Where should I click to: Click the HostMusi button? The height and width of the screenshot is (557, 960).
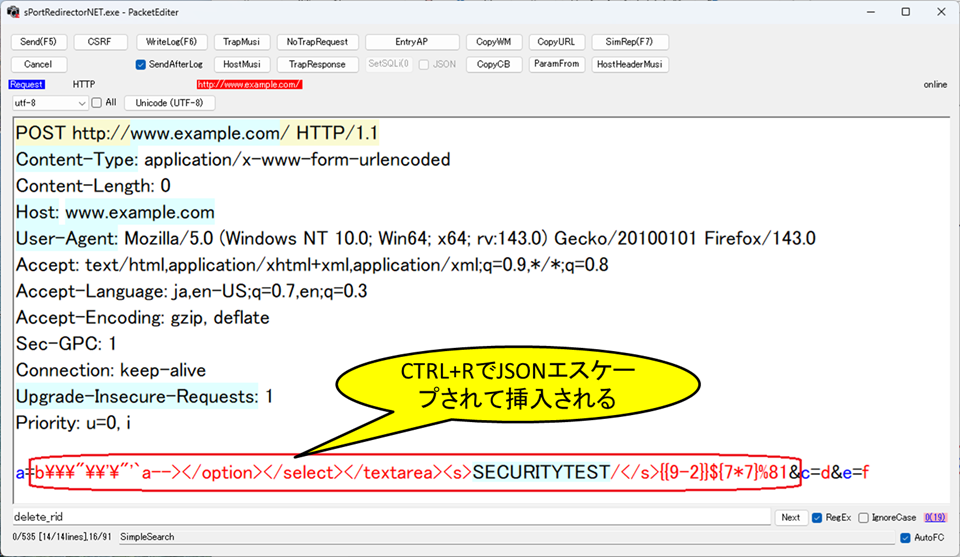[241, 64]
